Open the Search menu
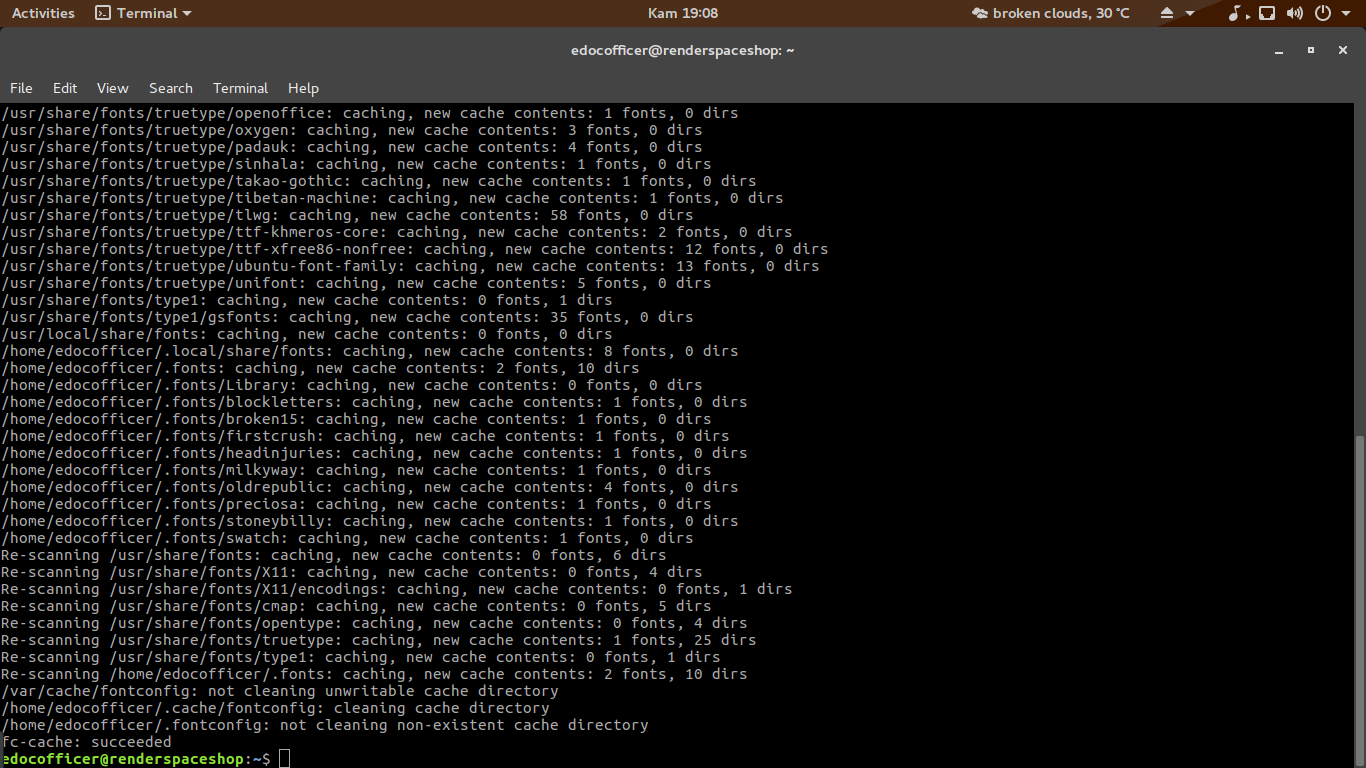1366x768 pixels. pos(170,88)
